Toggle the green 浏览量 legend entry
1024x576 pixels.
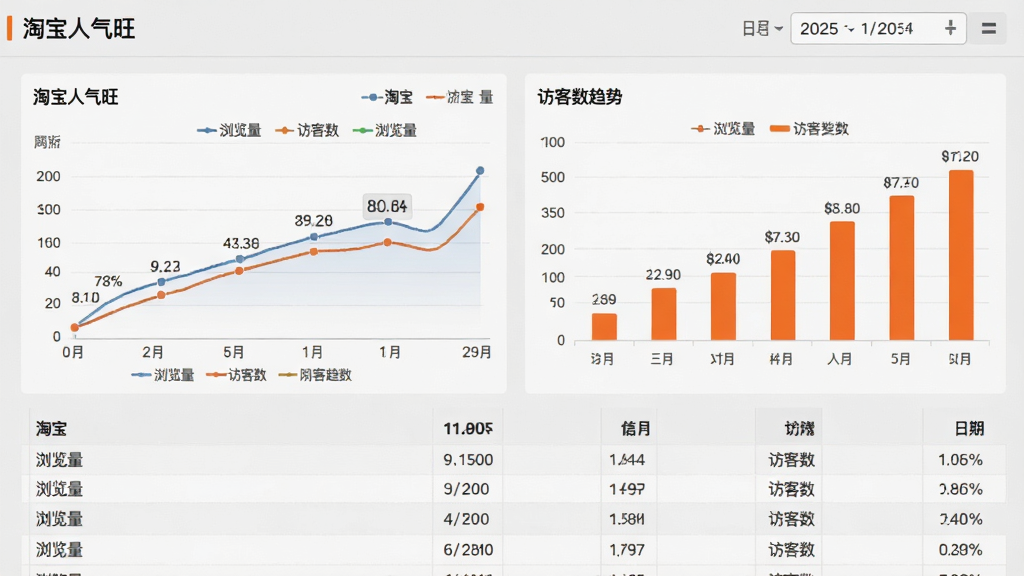point(385,131)
